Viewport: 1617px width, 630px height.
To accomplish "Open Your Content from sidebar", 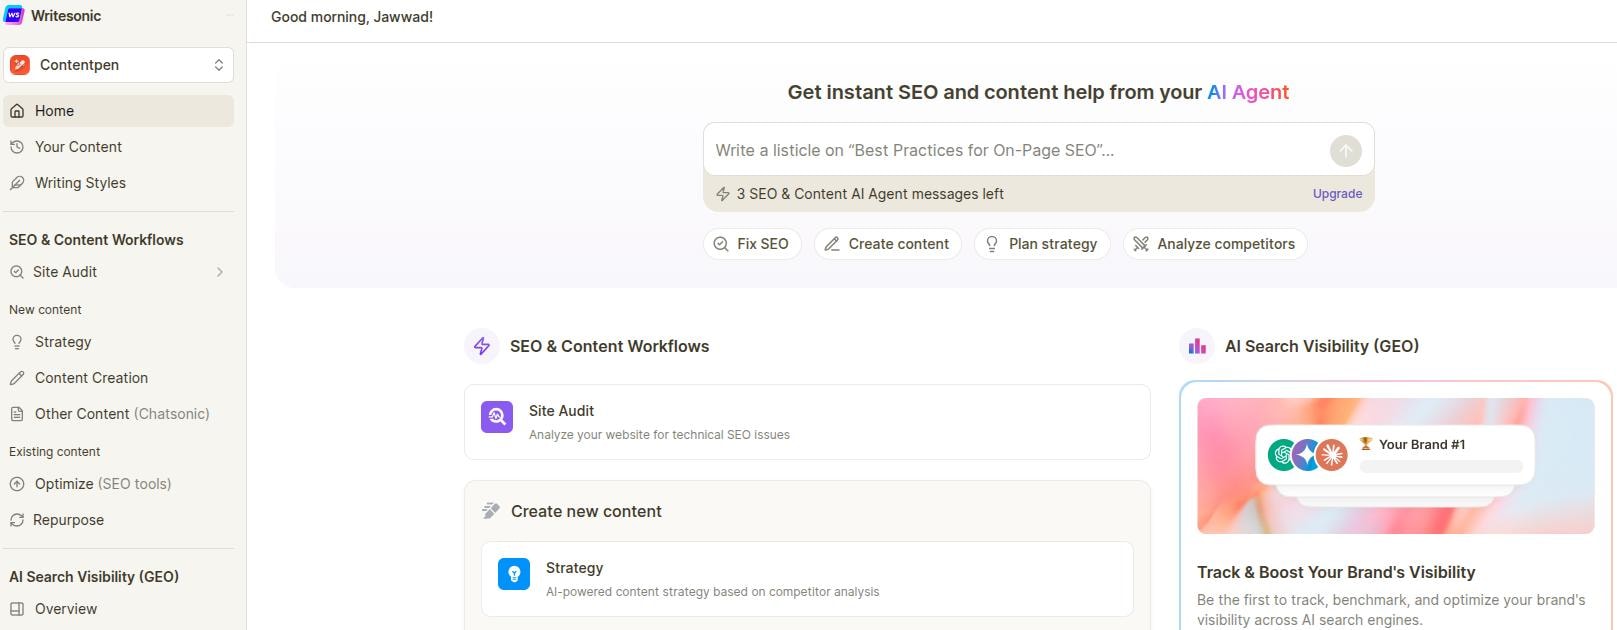I will [78, 147].
